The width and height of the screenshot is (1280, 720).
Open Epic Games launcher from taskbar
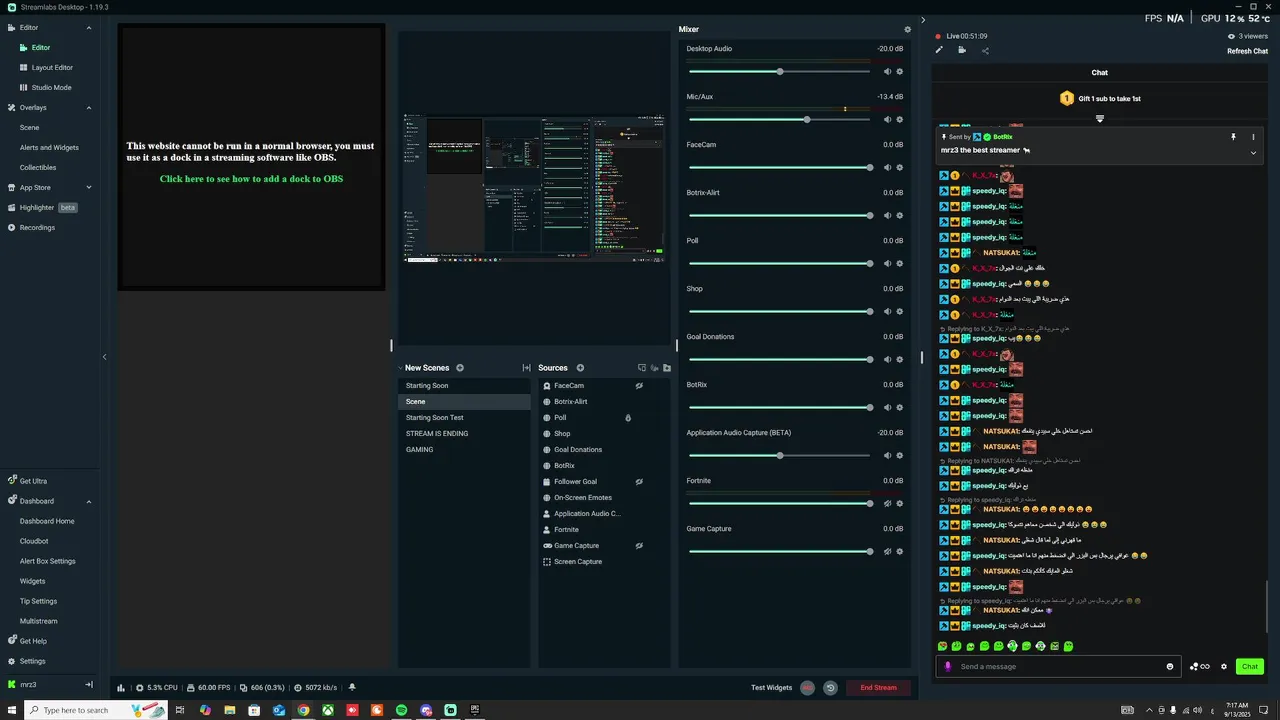(475, 710)
